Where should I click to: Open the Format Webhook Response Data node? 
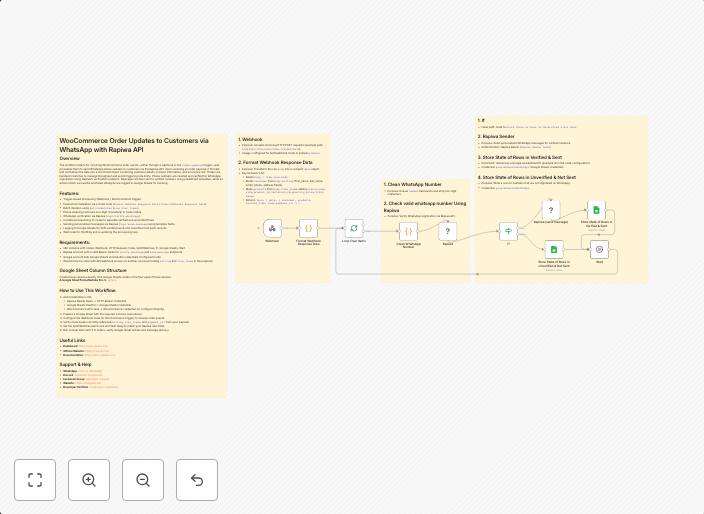[x=308, y=229]
